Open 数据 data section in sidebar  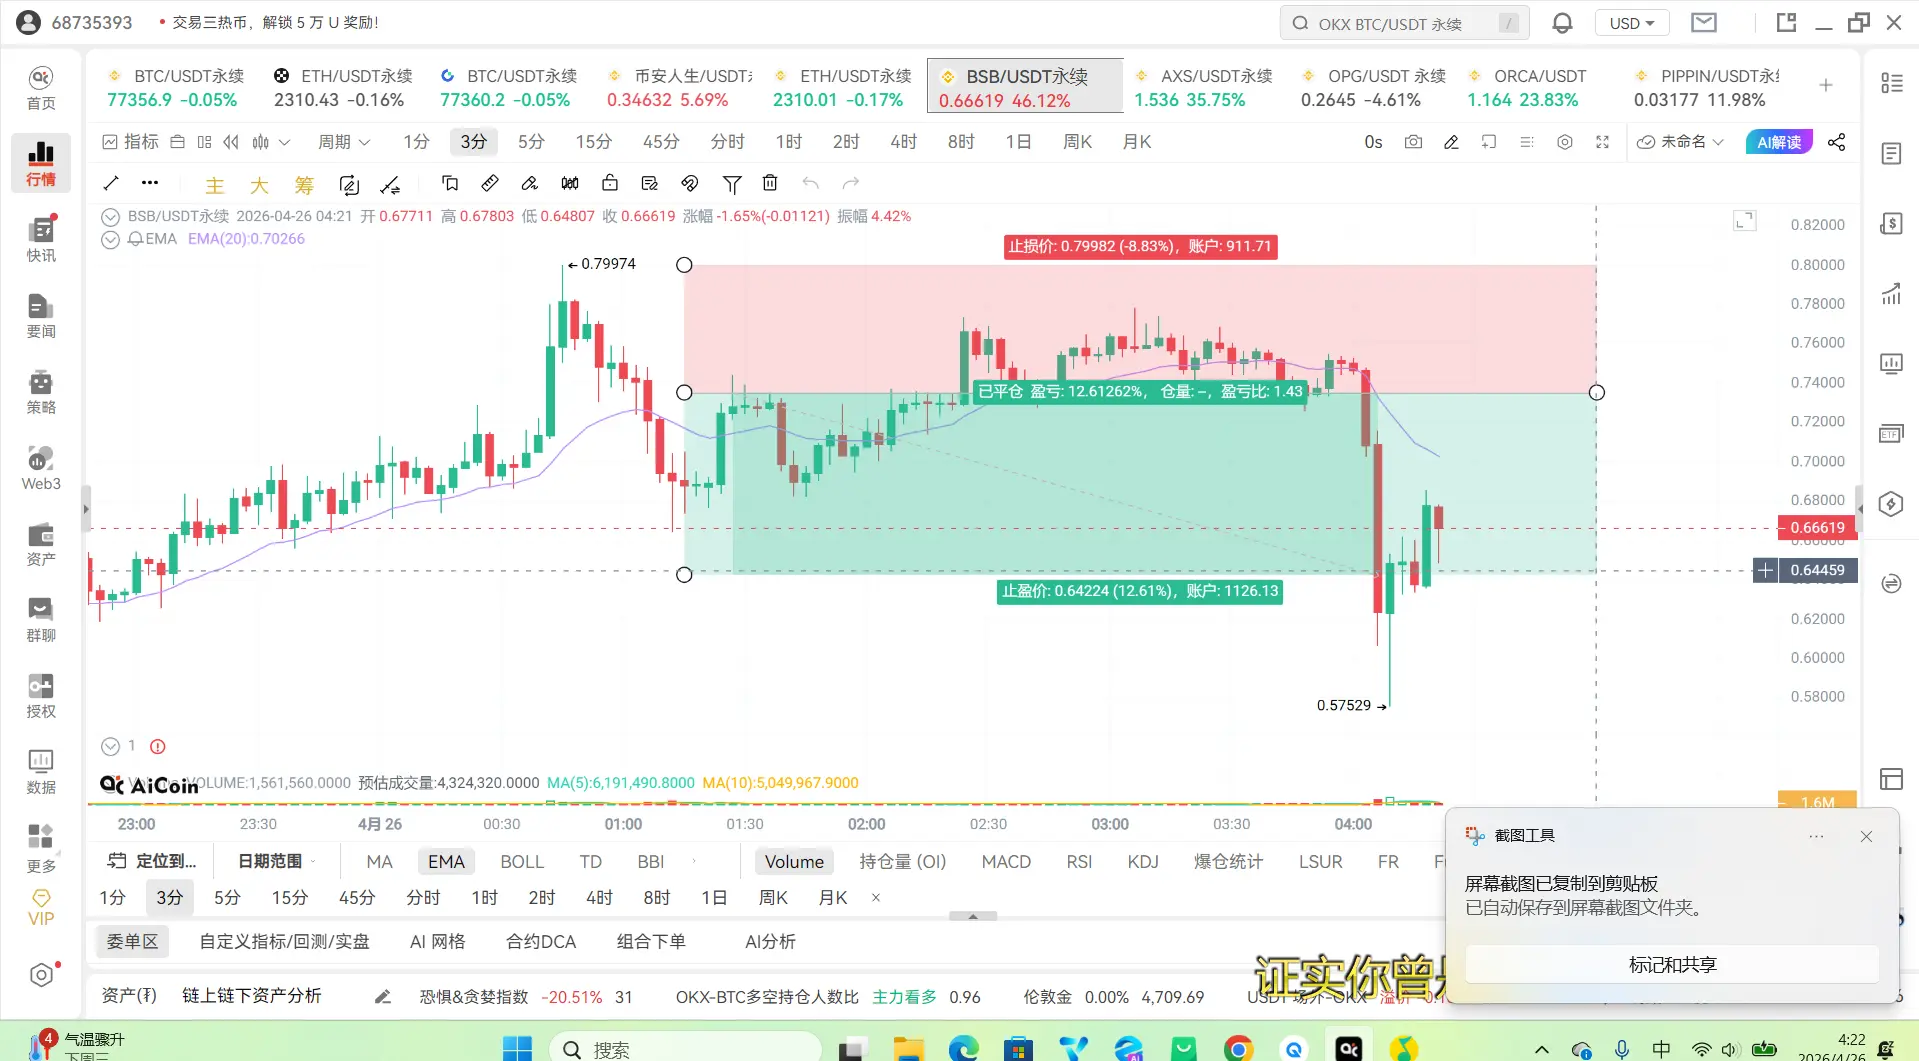pyautogui.click(x=41, y=772)
